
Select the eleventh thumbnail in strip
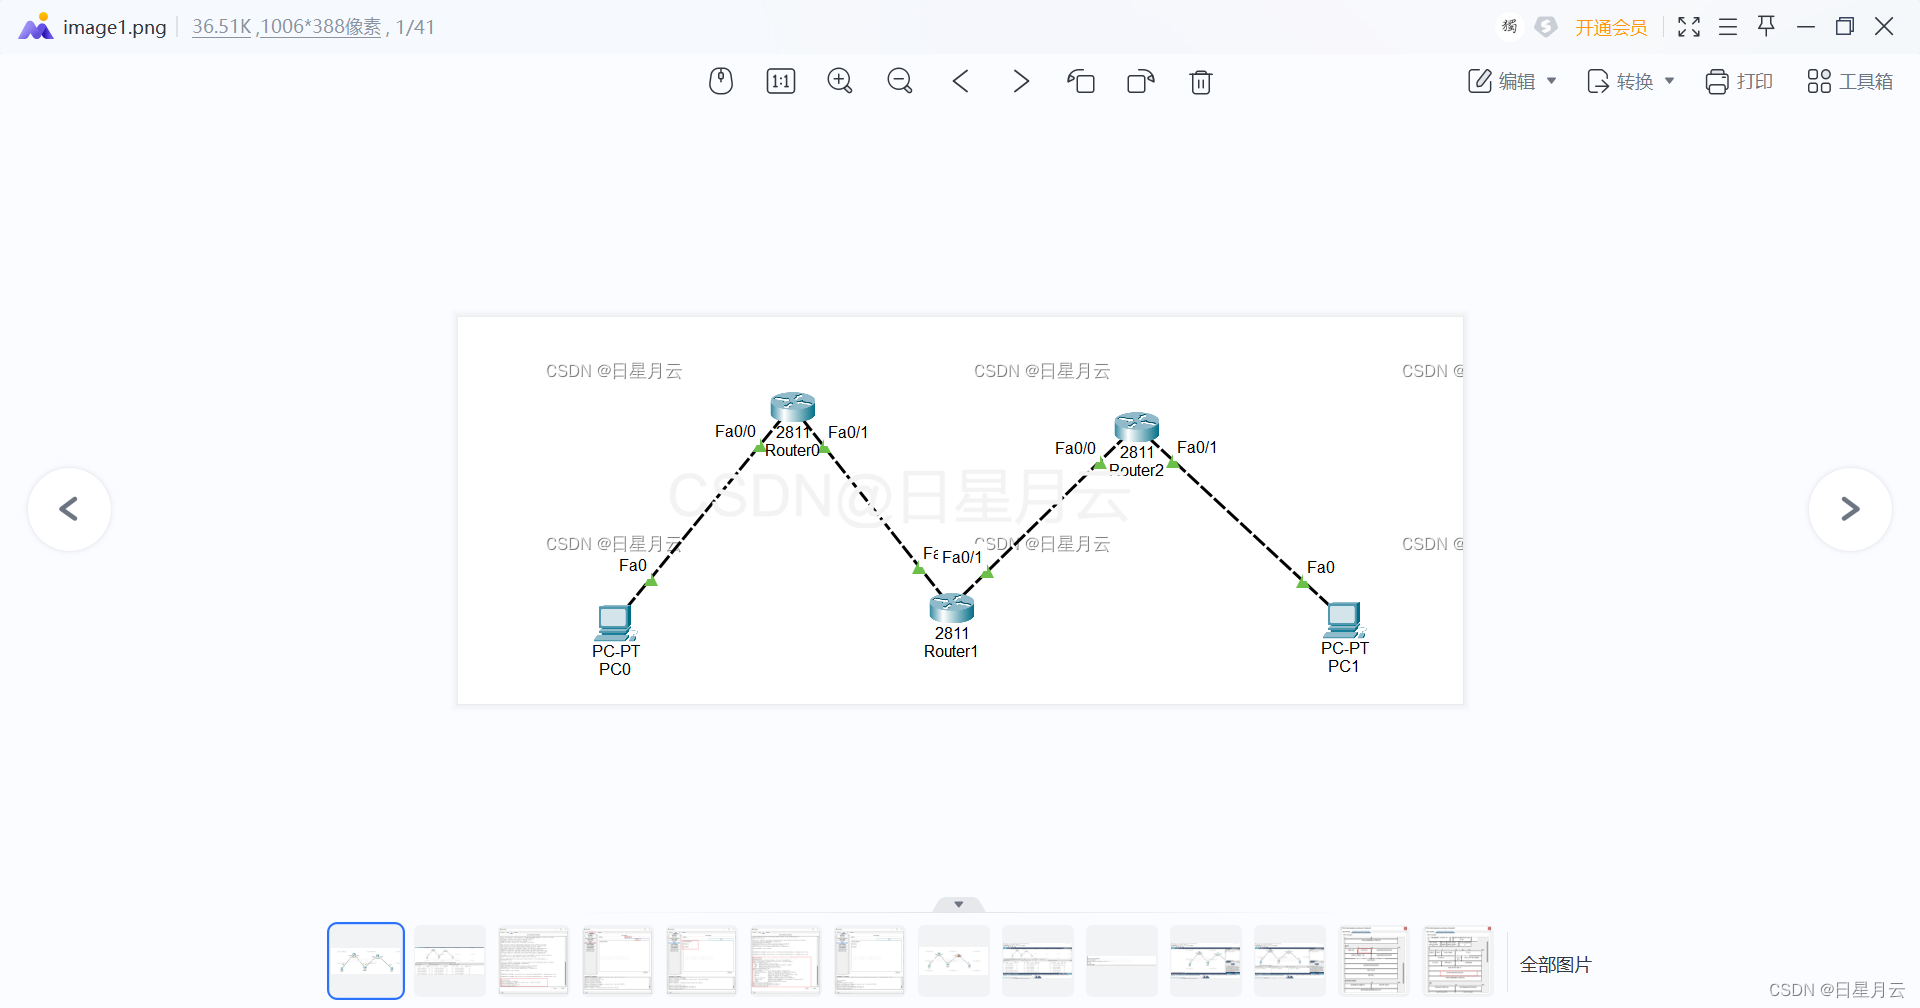(1206, 961)
